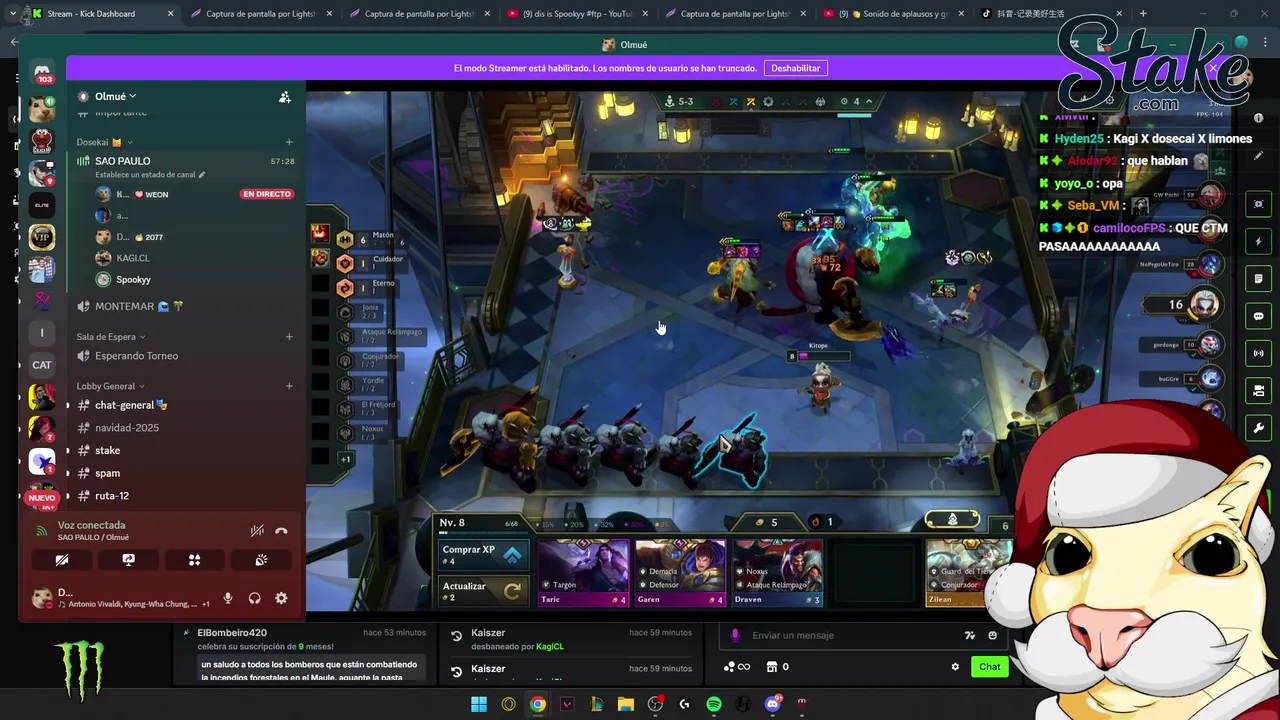Open Discord user settings gear
The image size is (1280, 720).
click(281, 598)
